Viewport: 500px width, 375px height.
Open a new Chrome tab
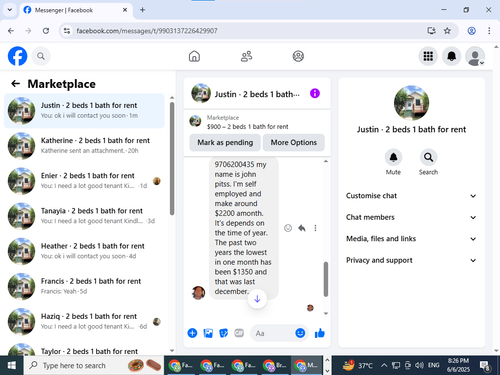click(142, 10)
